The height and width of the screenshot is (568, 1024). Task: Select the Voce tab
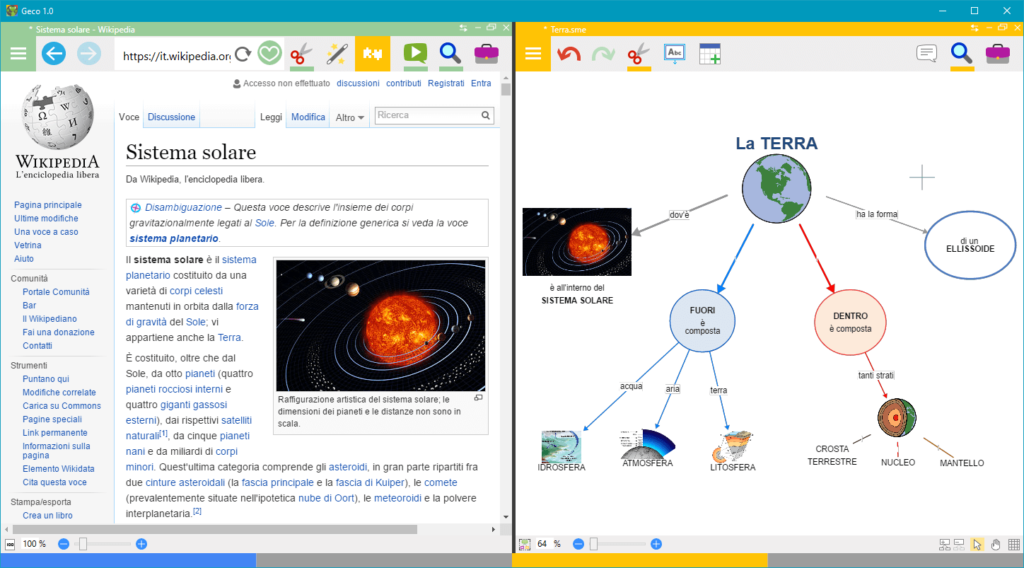pyautogui.click(x=129, y=117)
